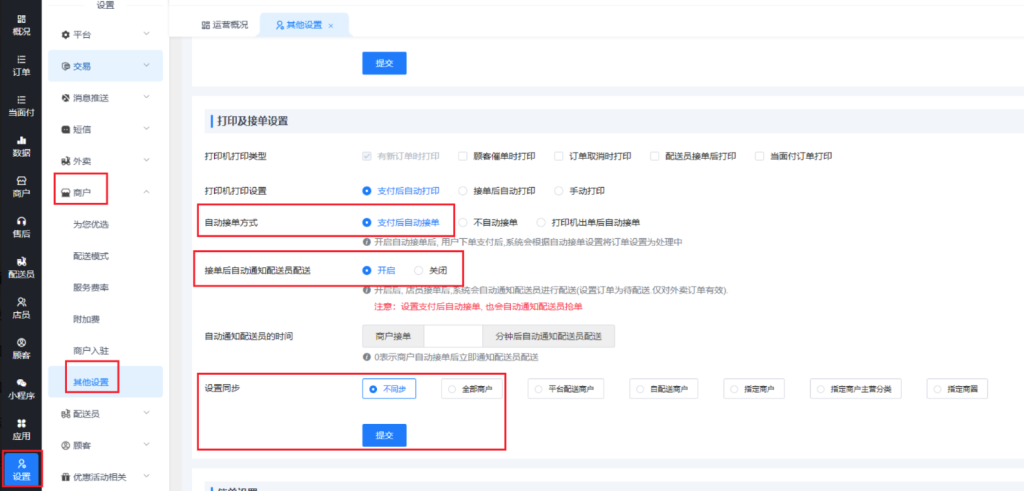Click the minutes input after 商户接单

(x=453, y=336)
